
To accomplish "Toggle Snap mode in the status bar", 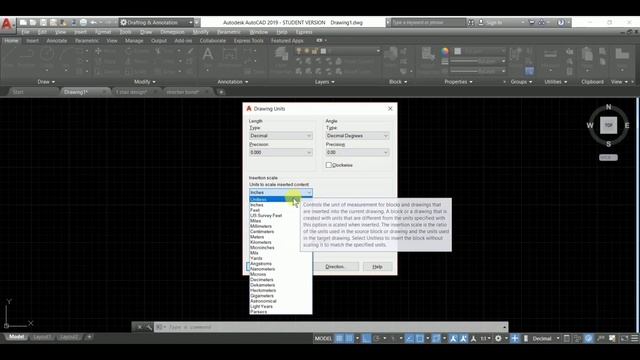I will 349,338.
